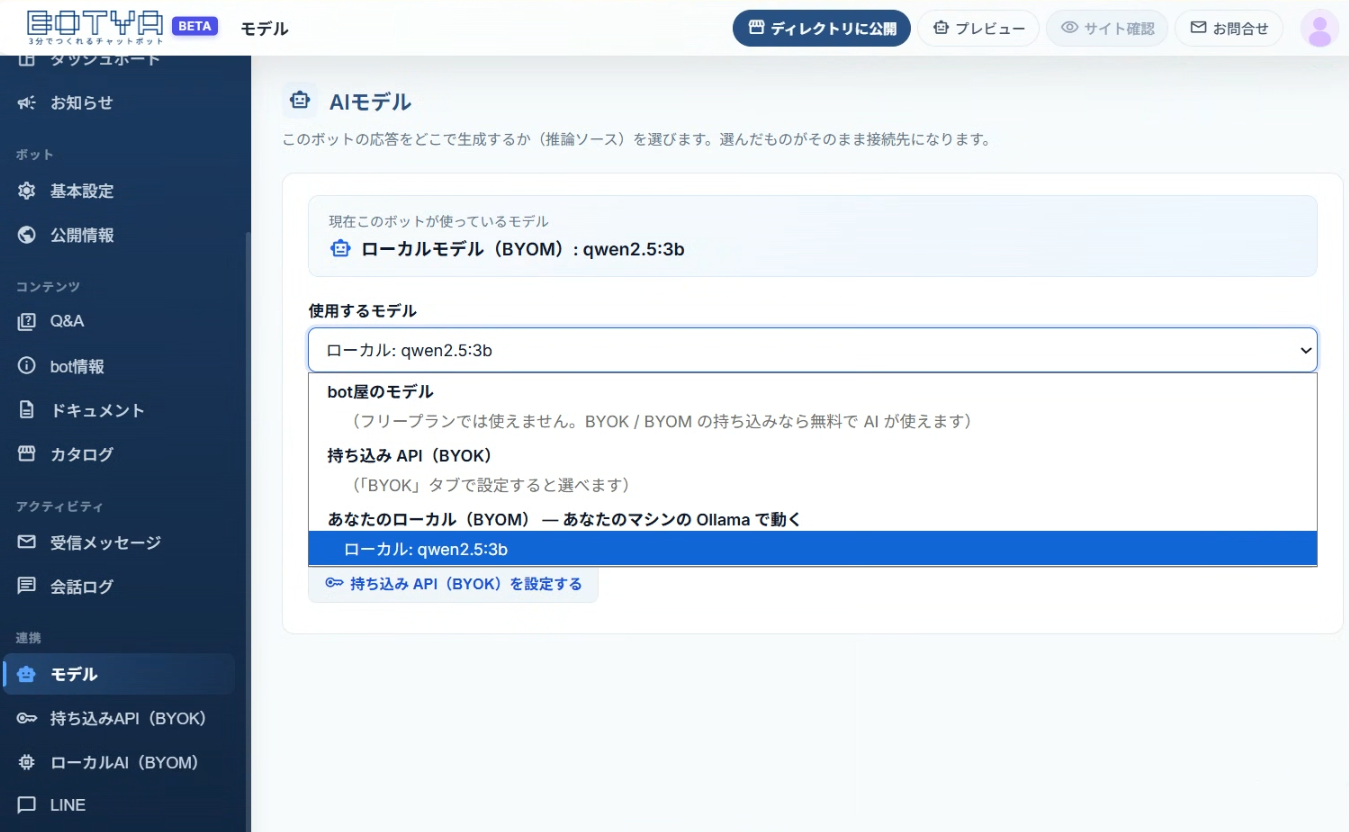Click あなたのローカル（BYOM） group heading

click(564, 519)
